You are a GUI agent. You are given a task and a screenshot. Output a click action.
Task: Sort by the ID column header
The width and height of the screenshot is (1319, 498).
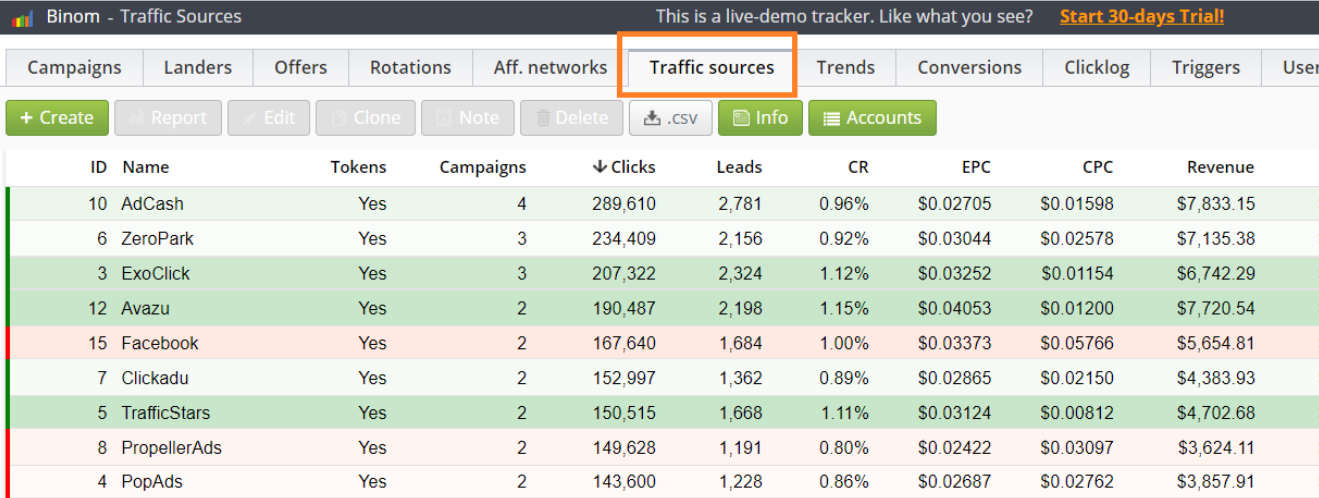(98, 167)
